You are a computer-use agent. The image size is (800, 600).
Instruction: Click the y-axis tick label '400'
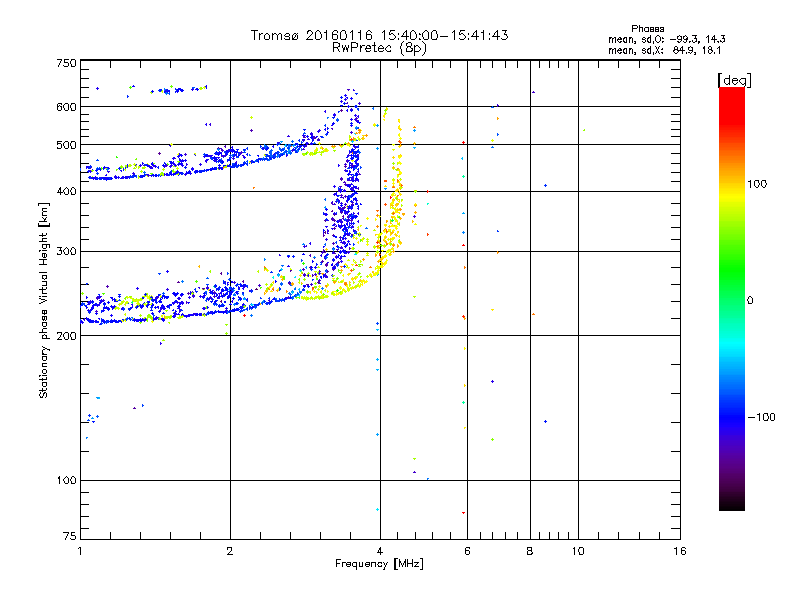pos(66,191)
